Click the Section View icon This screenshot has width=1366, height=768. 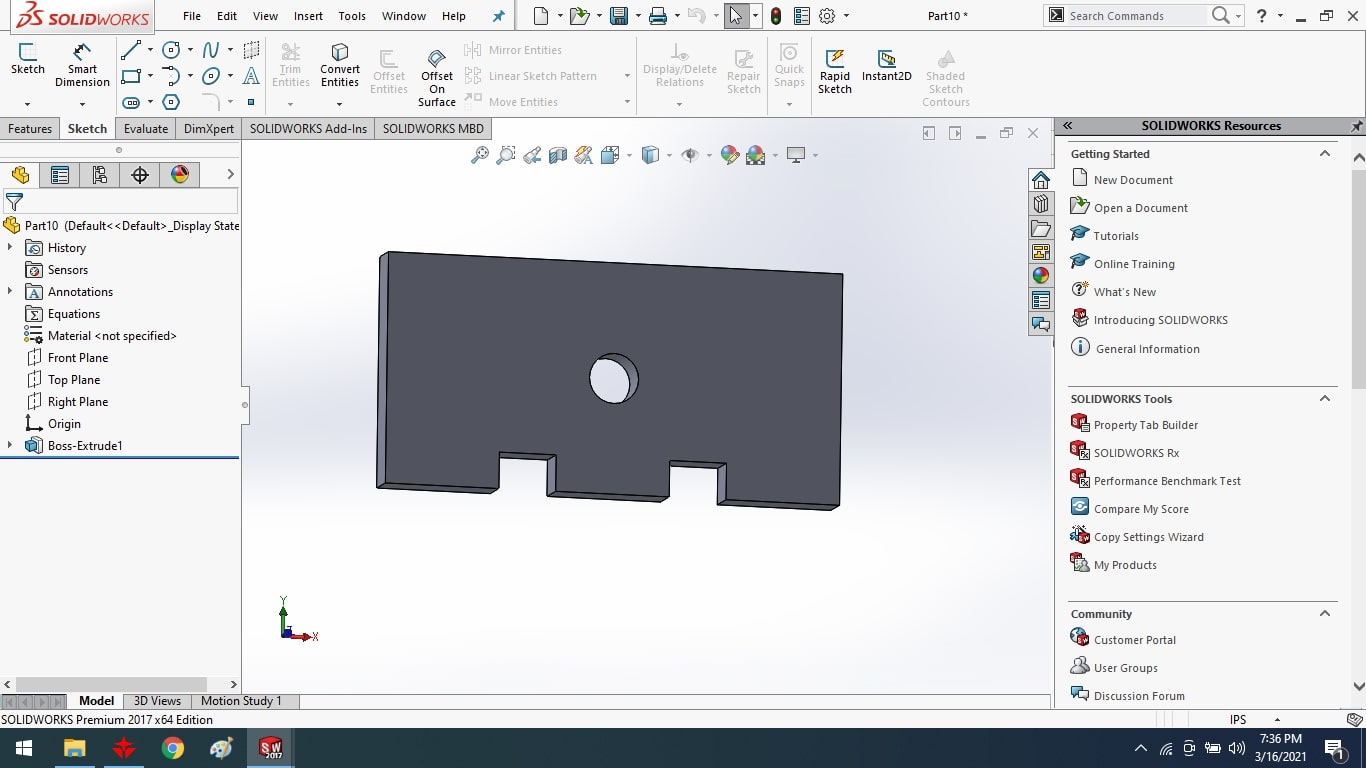pyautogui.click(x=558, y=155)
